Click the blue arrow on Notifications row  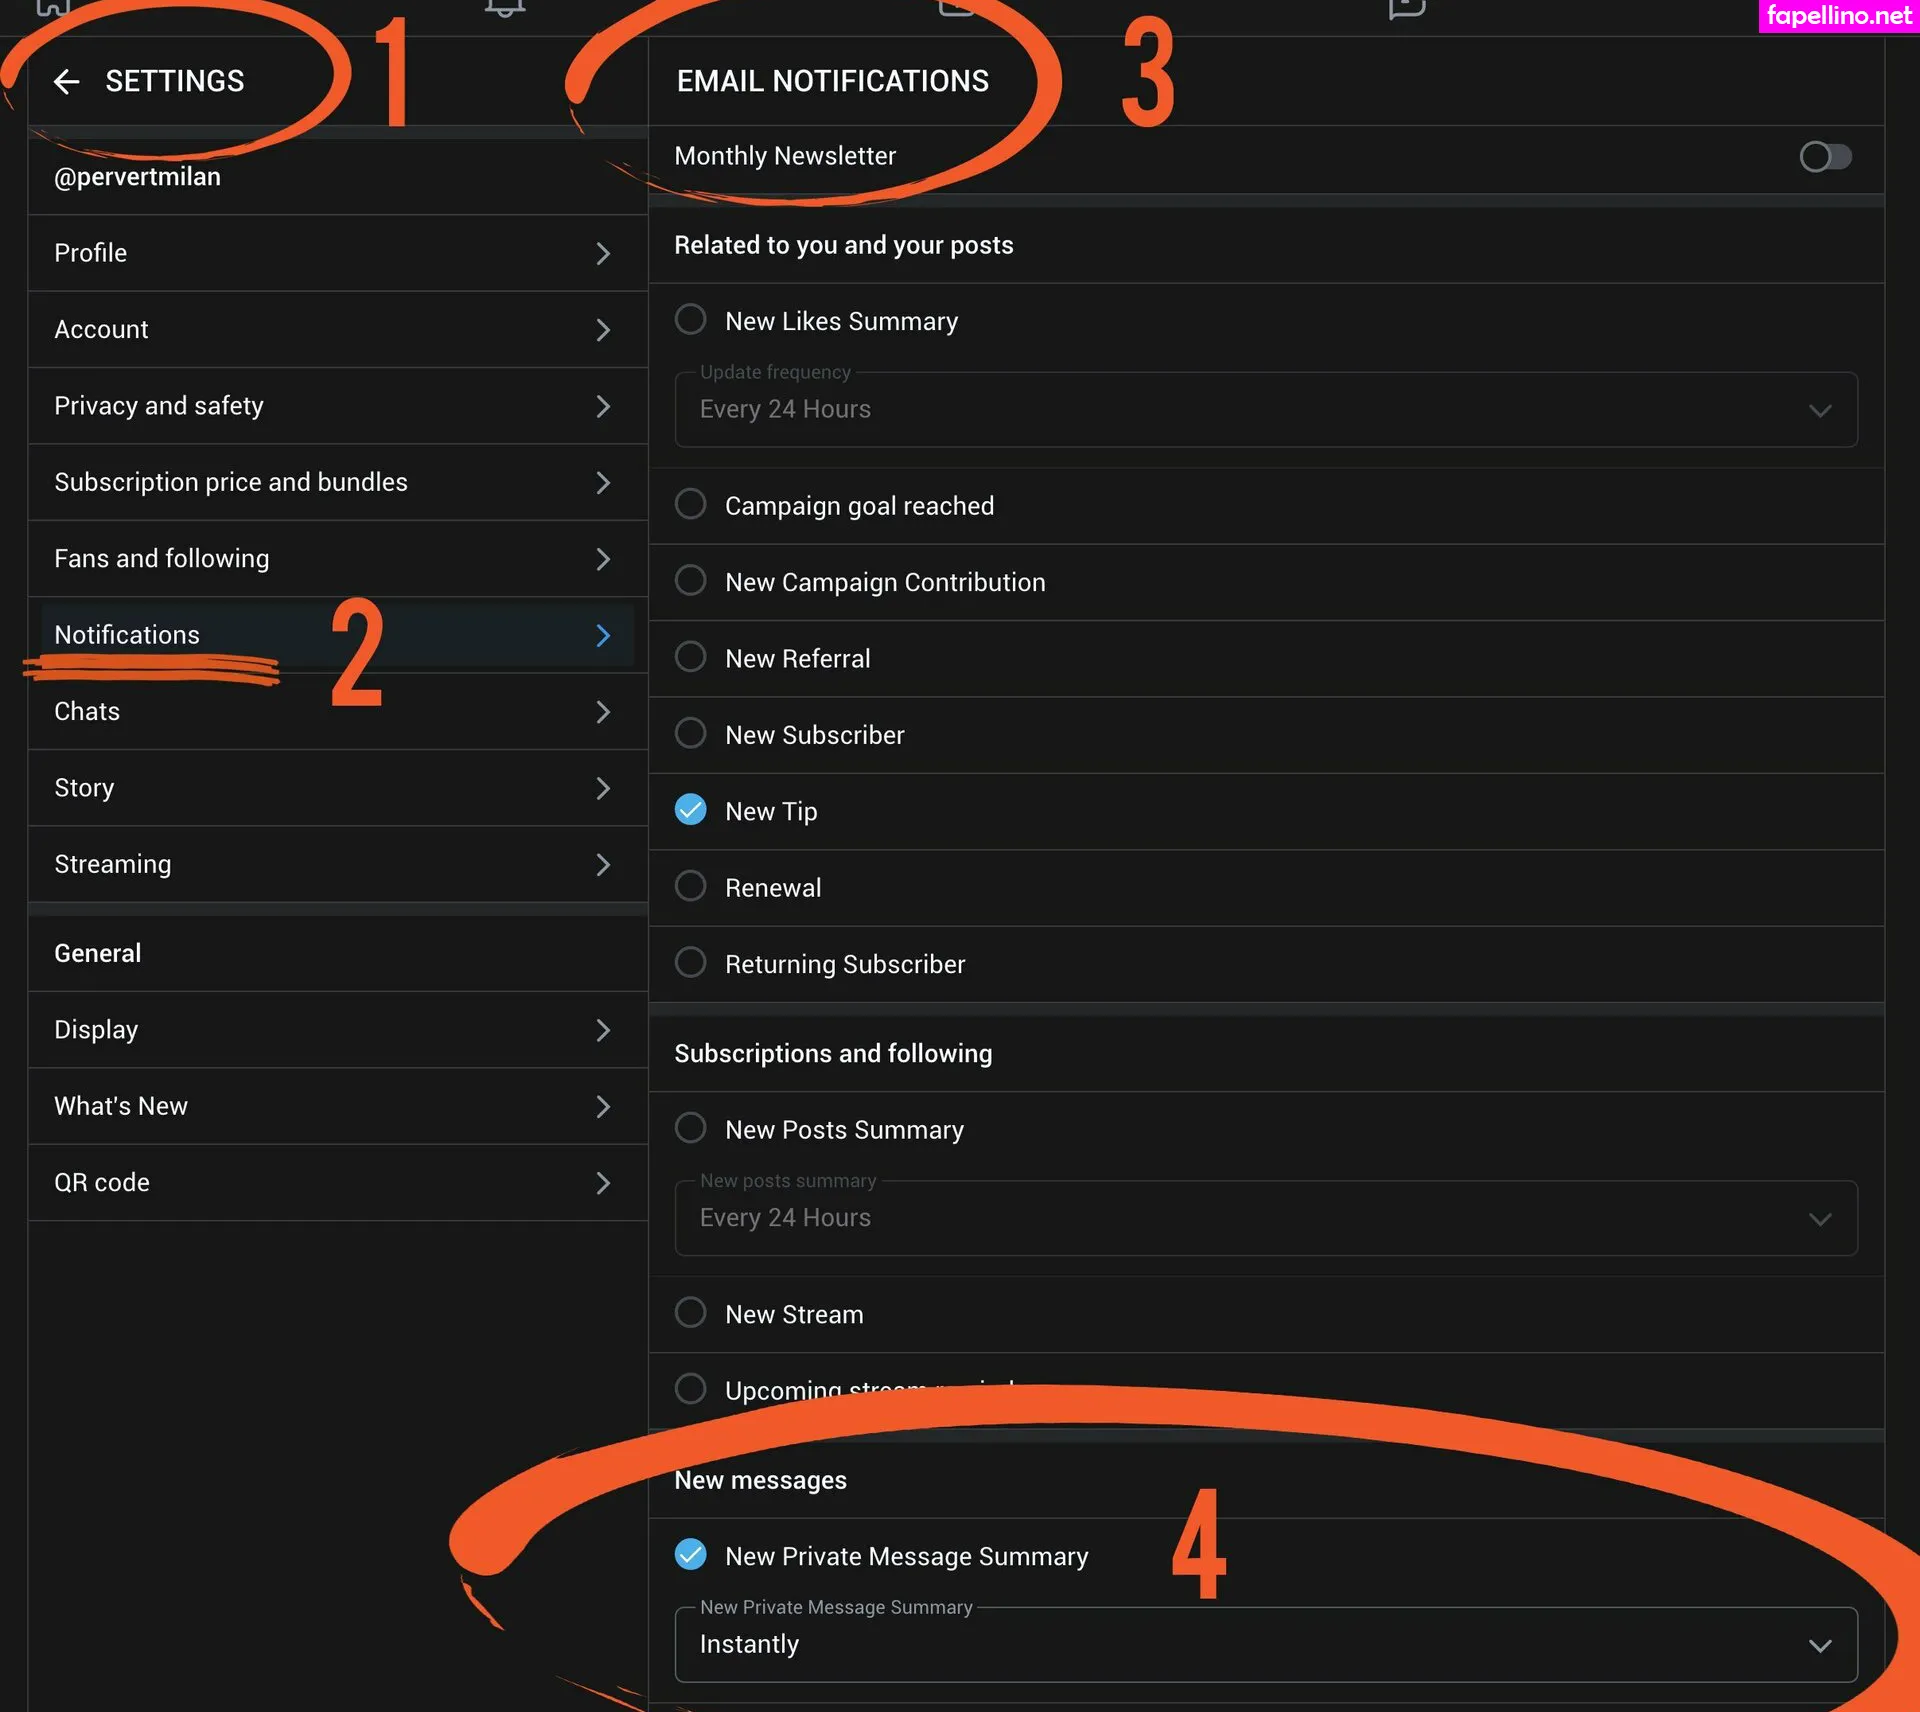click(x=602, y=636)
